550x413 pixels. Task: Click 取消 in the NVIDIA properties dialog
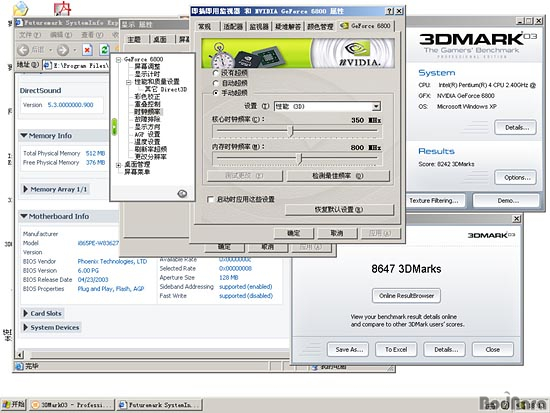point(337,233)
